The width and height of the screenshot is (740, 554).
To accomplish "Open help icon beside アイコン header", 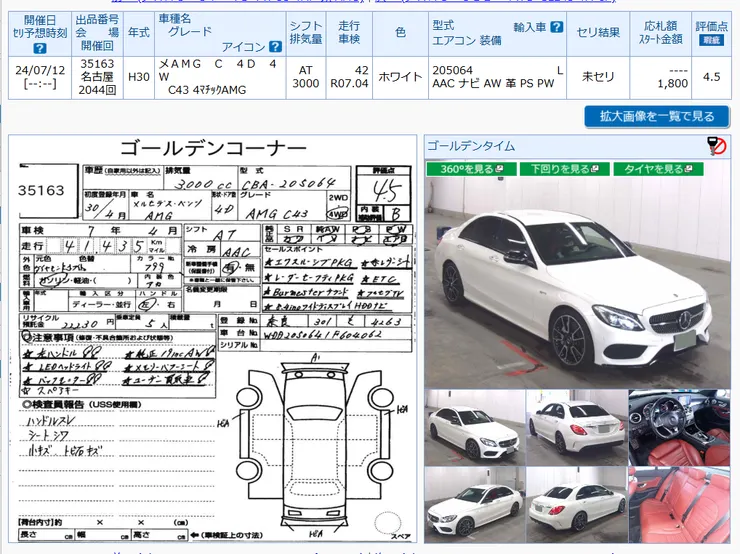I will point(275,47).
